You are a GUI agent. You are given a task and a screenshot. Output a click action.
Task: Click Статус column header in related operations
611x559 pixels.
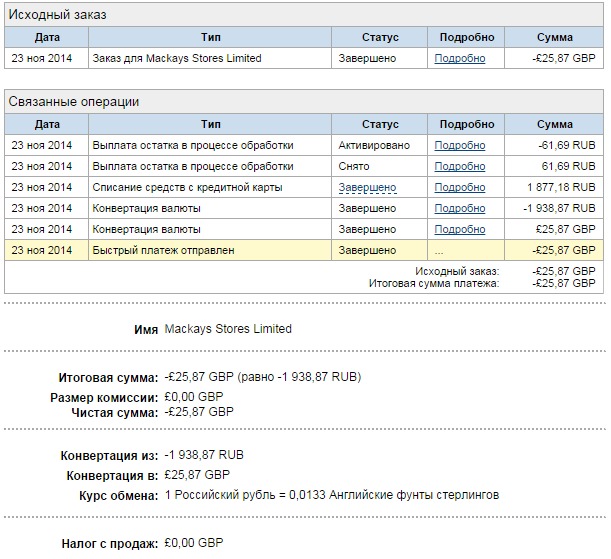coord(380,124)
